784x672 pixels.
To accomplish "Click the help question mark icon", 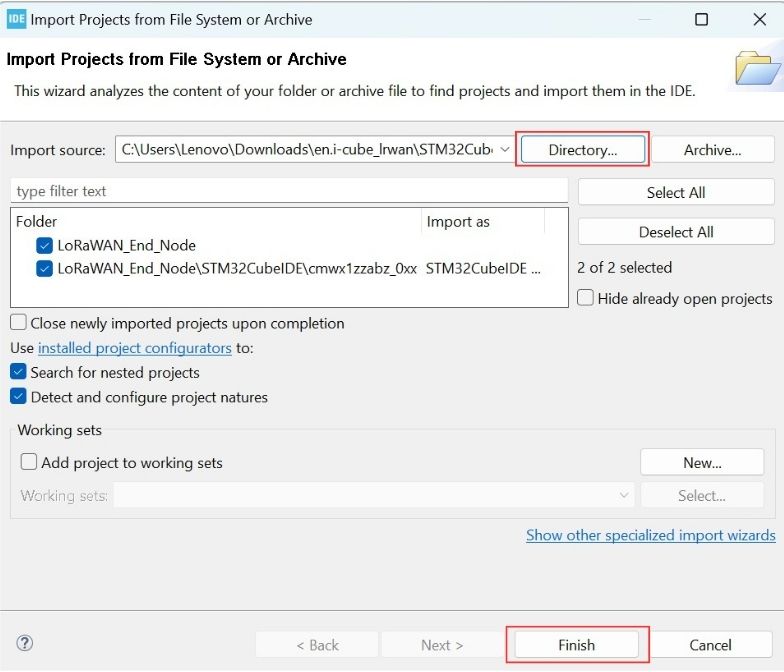I will click(x=26, y=644).
